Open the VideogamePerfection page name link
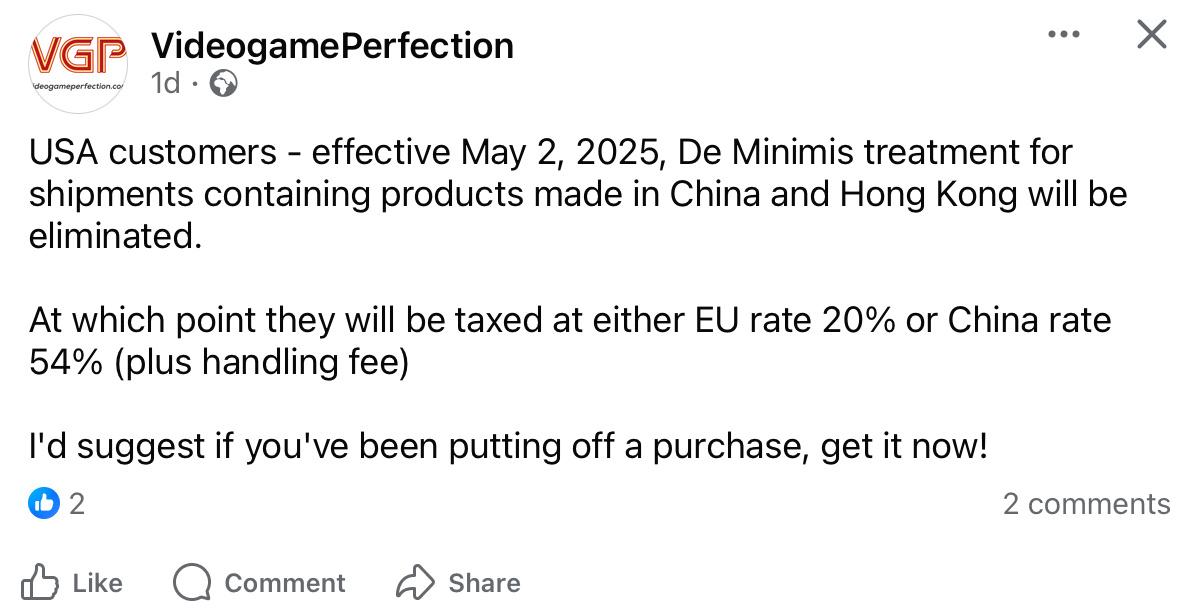The image size is (1195, 613). pos(332,45)
